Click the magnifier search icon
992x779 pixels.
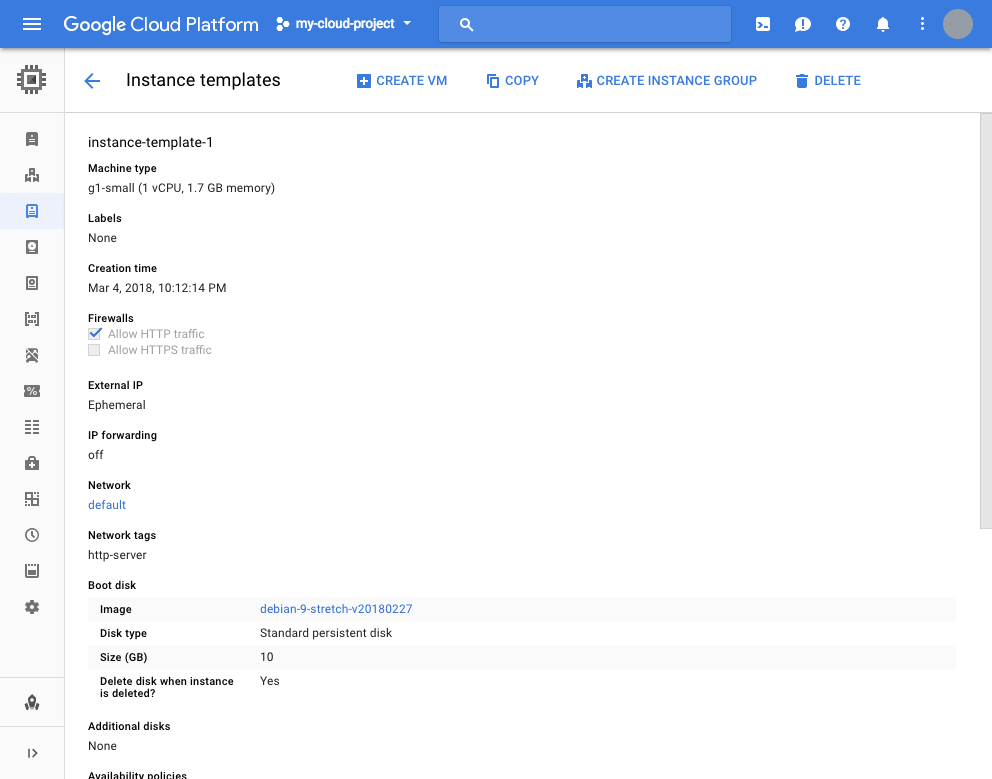click(x=466, y=24)
